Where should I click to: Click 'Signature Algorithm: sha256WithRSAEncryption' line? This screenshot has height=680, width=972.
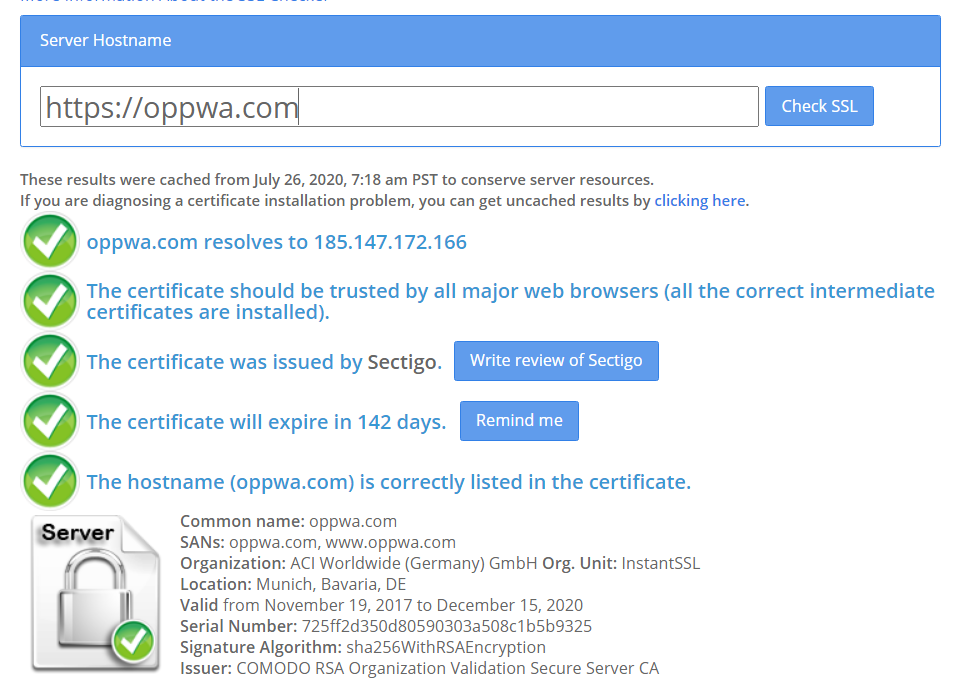(363, 647)
